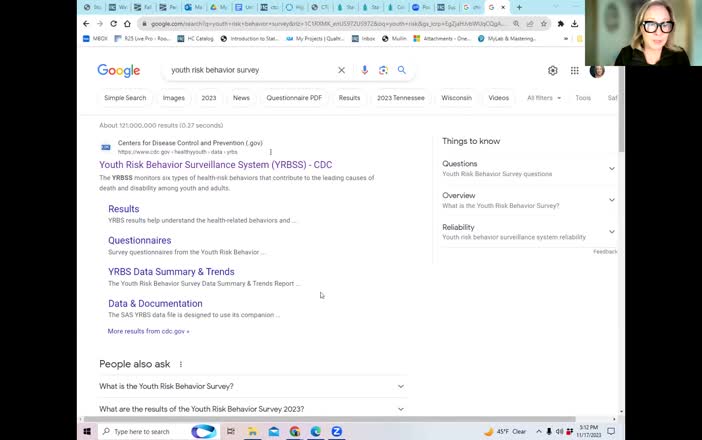Open the All filters dropdown
This screenshot has height=440, width=702.
pos(543,98)
